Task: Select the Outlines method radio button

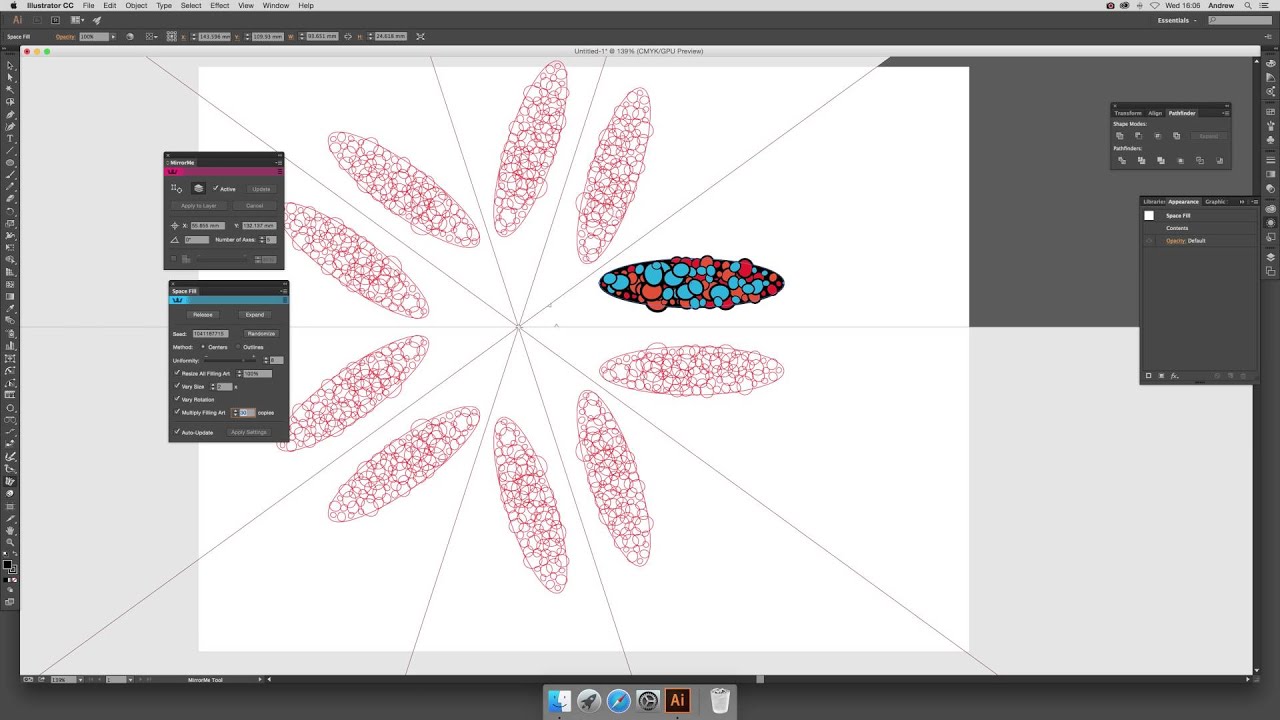Action: (x=237, y=347)
